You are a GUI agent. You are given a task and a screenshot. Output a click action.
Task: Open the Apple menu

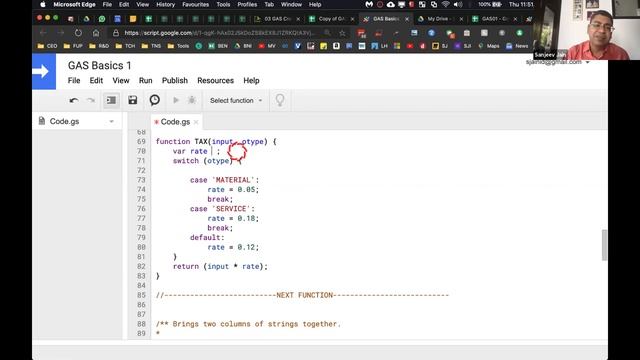click(x=42, y=4)
